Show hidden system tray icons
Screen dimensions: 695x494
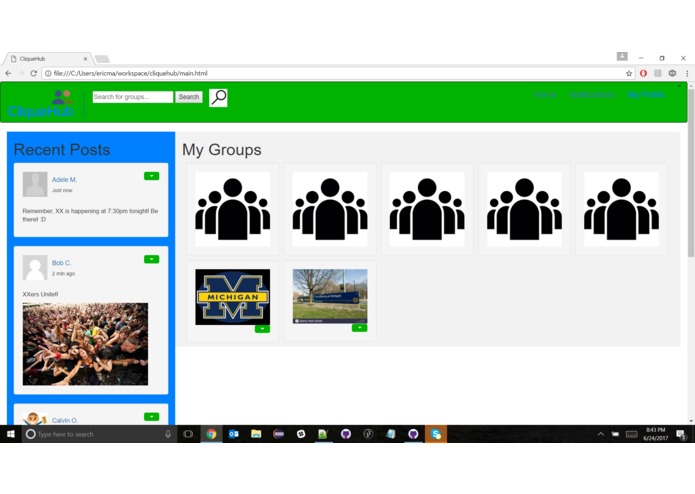tap(601, 434)
